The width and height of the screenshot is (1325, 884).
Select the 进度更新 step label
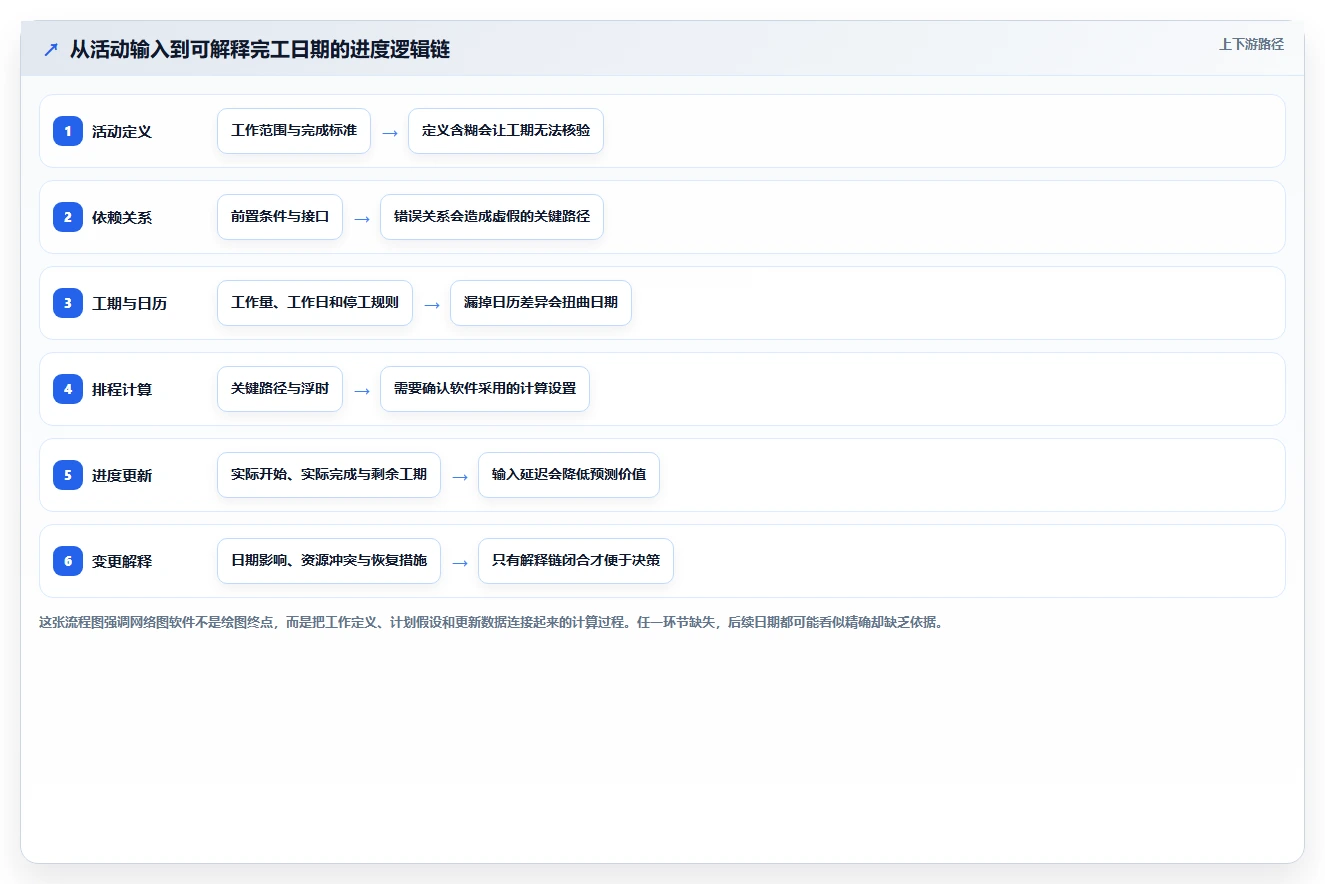click(122, 475)
